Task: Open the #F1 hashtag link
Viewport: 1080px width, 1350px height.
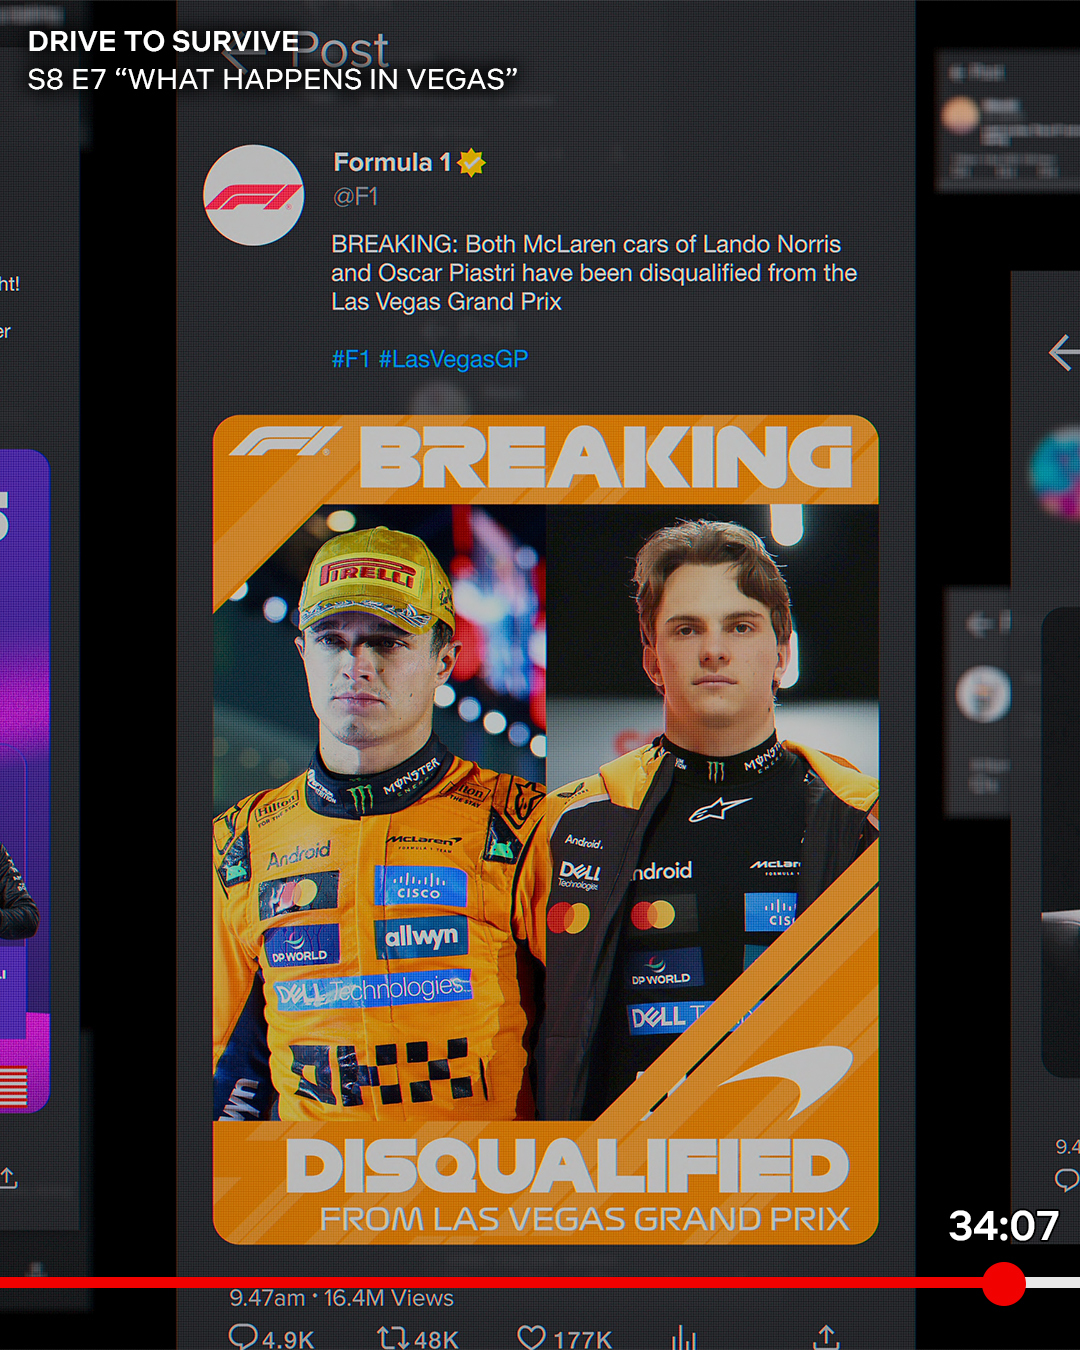Action: 350,359
